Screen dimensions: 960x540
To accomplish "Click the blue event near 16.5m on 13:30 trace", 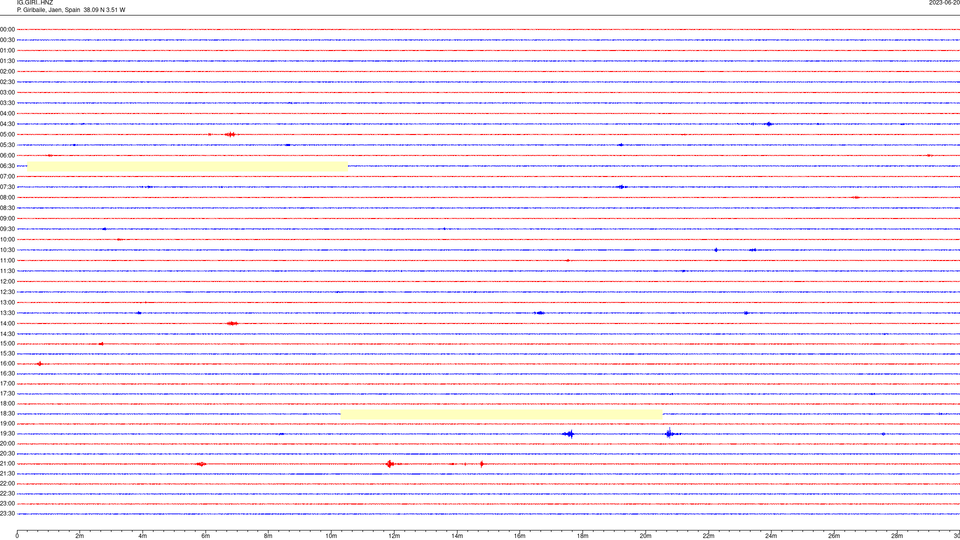I will pyautogui.click(x=539, y=313).
